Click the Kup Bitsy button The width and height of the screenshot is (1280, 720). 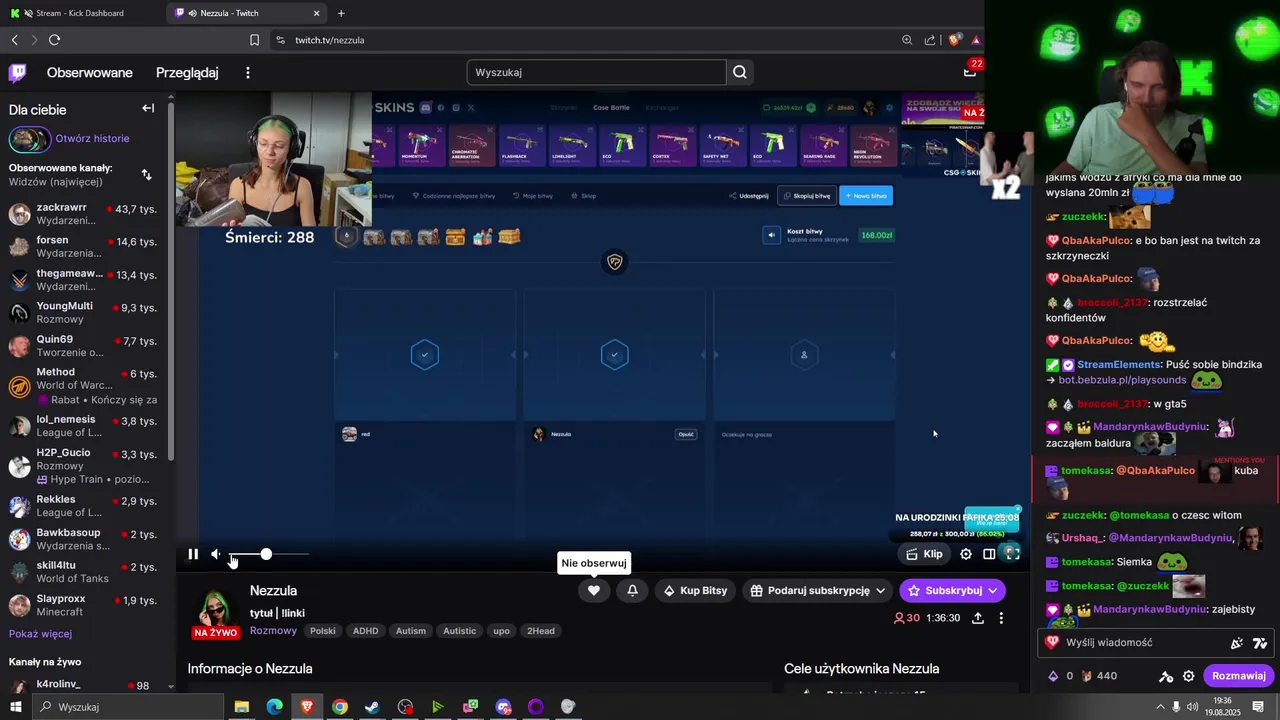pyautogui.click(x=695, y=591)
